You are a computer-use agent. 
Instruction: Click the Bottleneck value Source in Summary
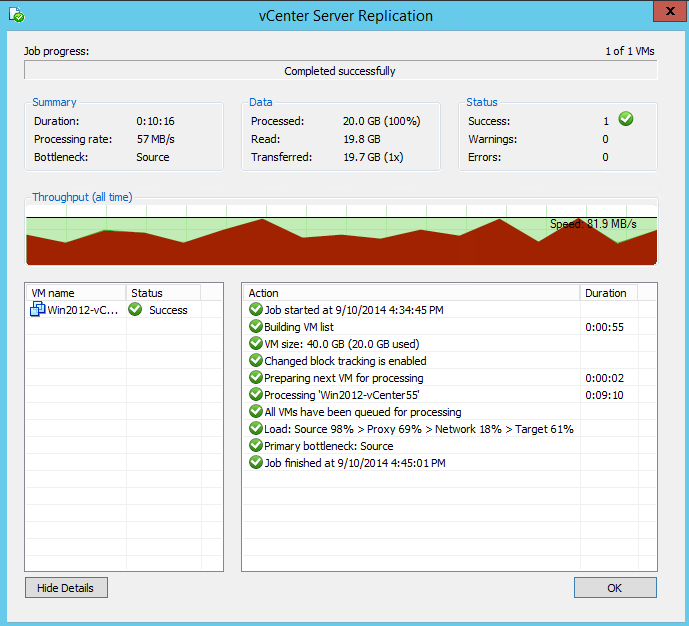152,157
